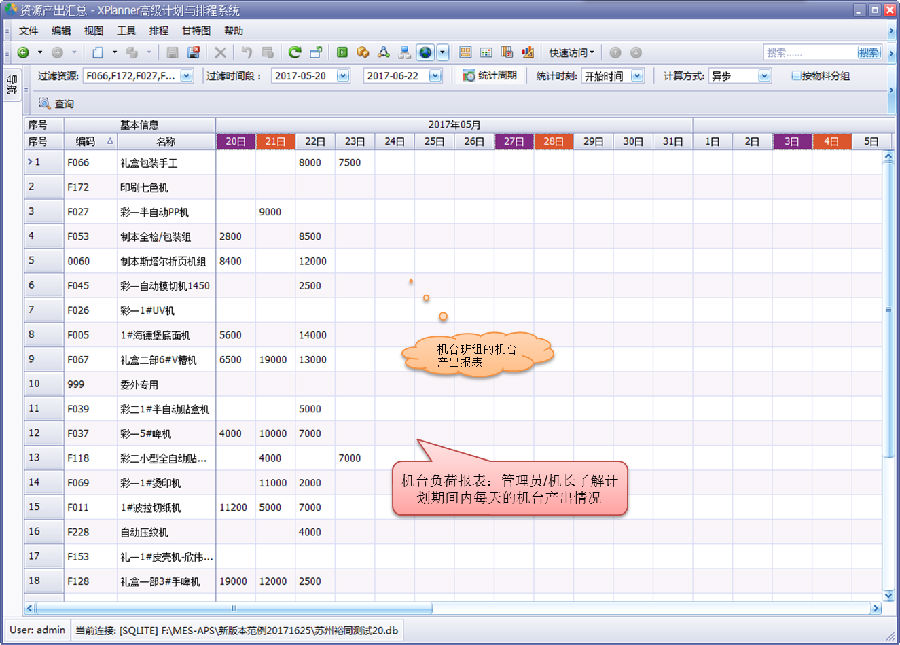
Task: Click the new document icon
Action: (98, 52)
